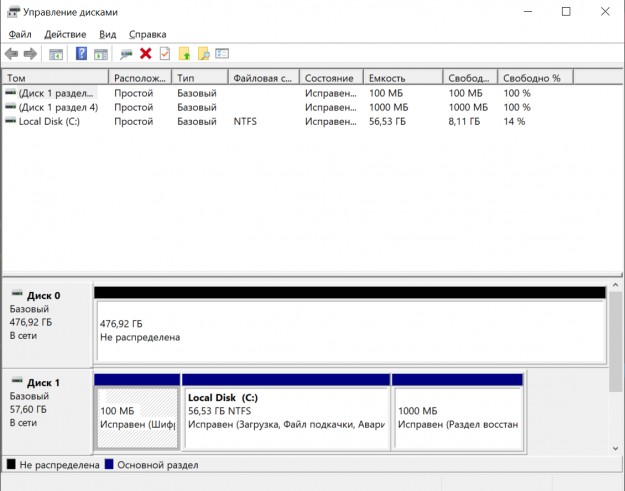Open the Файл menu

20,34
